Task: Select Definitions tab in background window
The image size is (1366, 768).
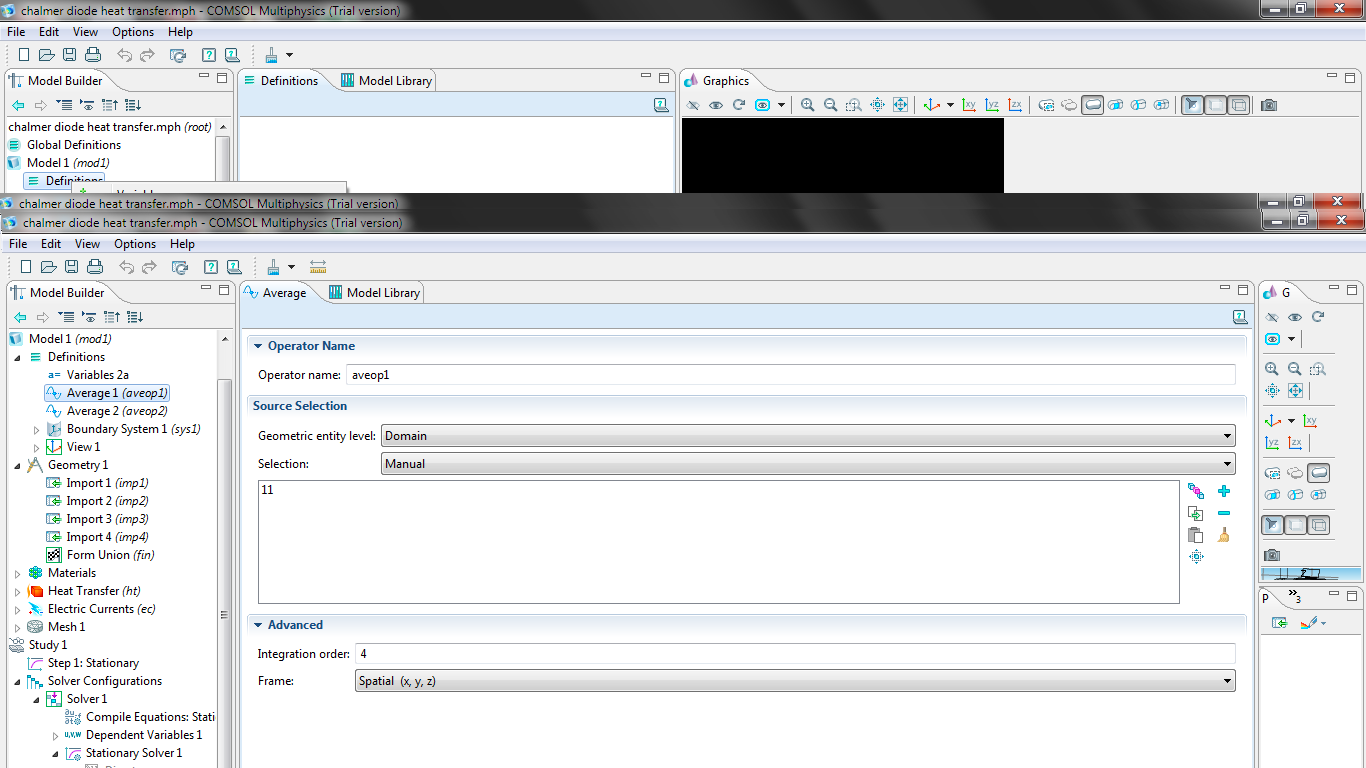Action: [x=280, y=81]
